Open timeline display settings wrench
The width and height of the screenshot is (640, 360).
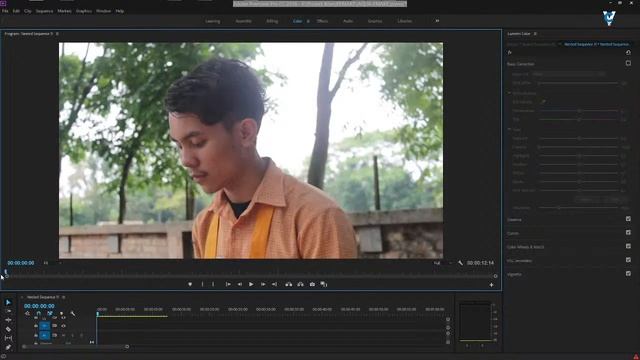(x=73, y=313)
